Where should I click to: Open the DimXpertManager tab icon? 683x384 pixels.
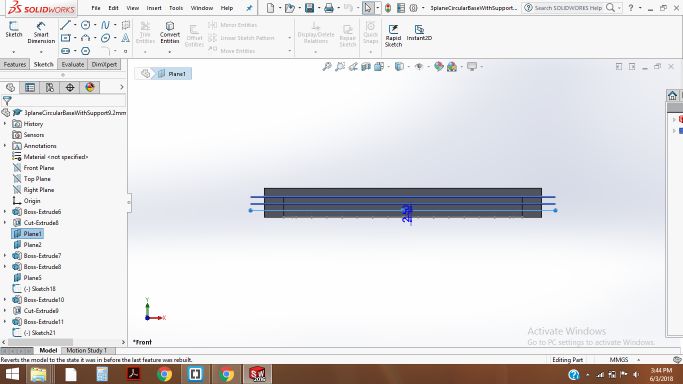[x=70, y=88]
